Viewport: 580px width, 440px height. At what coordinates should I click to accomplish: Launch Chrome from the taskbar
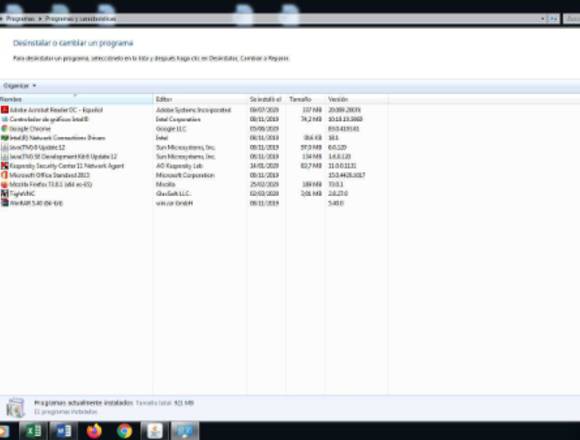click(x=124, y=431)
